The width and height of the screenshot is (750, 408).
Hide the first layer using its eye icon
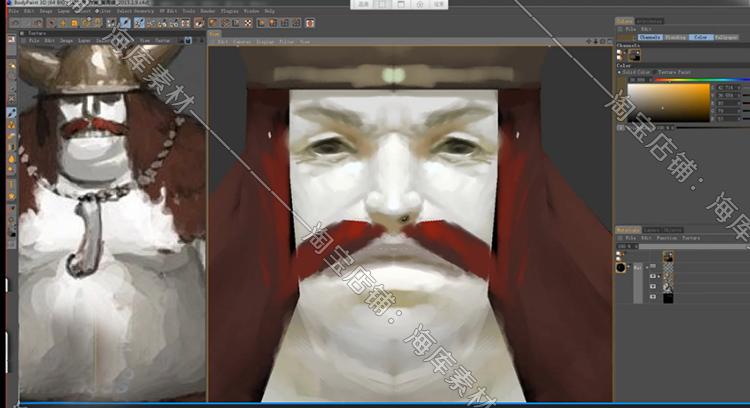[x=653, y=276]
